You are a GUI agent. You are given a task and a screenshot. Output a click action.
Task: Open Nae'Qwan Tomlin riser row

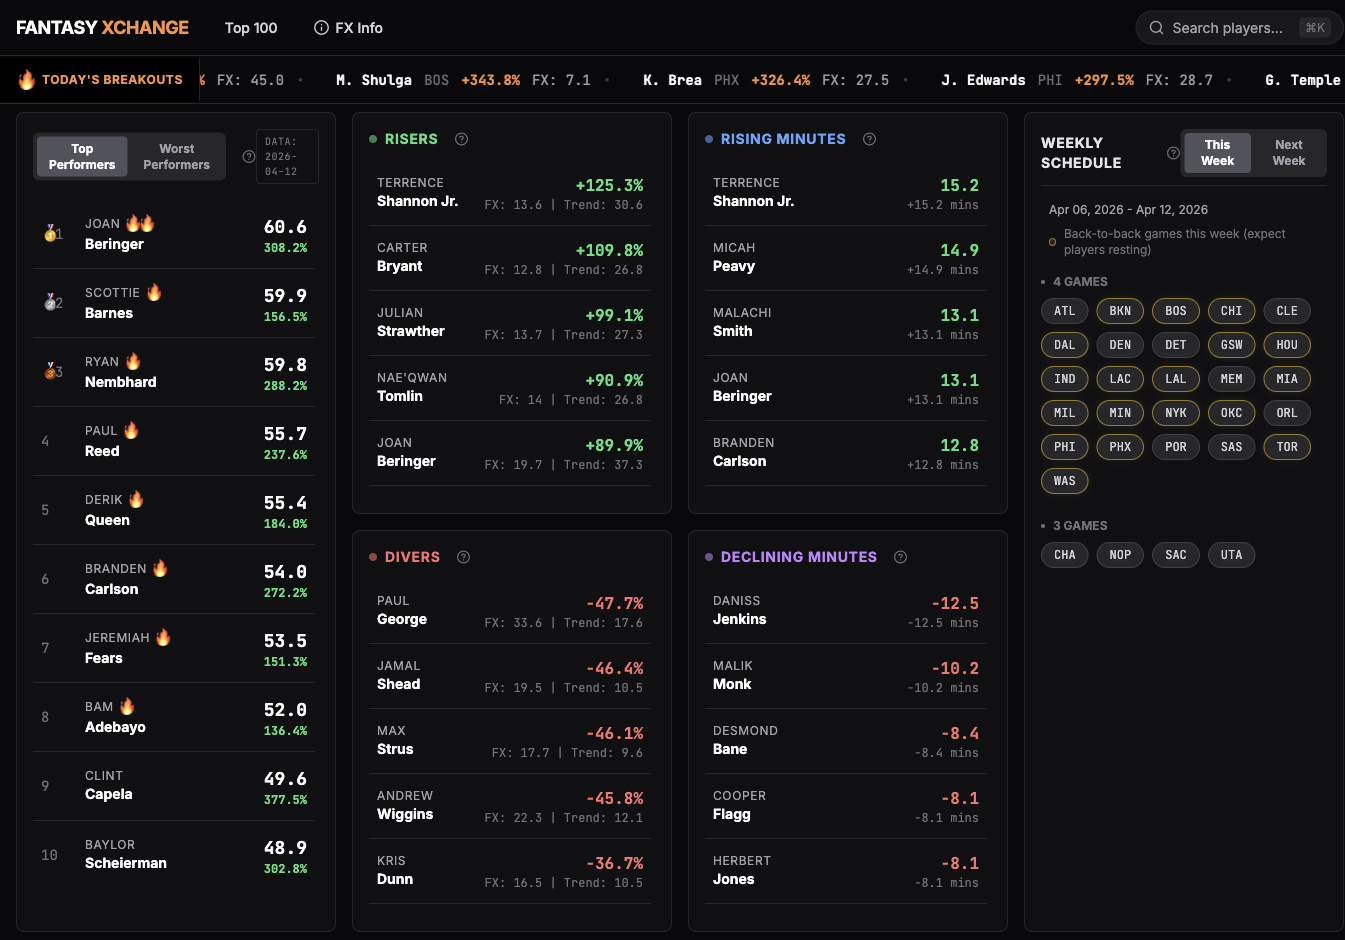(x=510, y=388)
